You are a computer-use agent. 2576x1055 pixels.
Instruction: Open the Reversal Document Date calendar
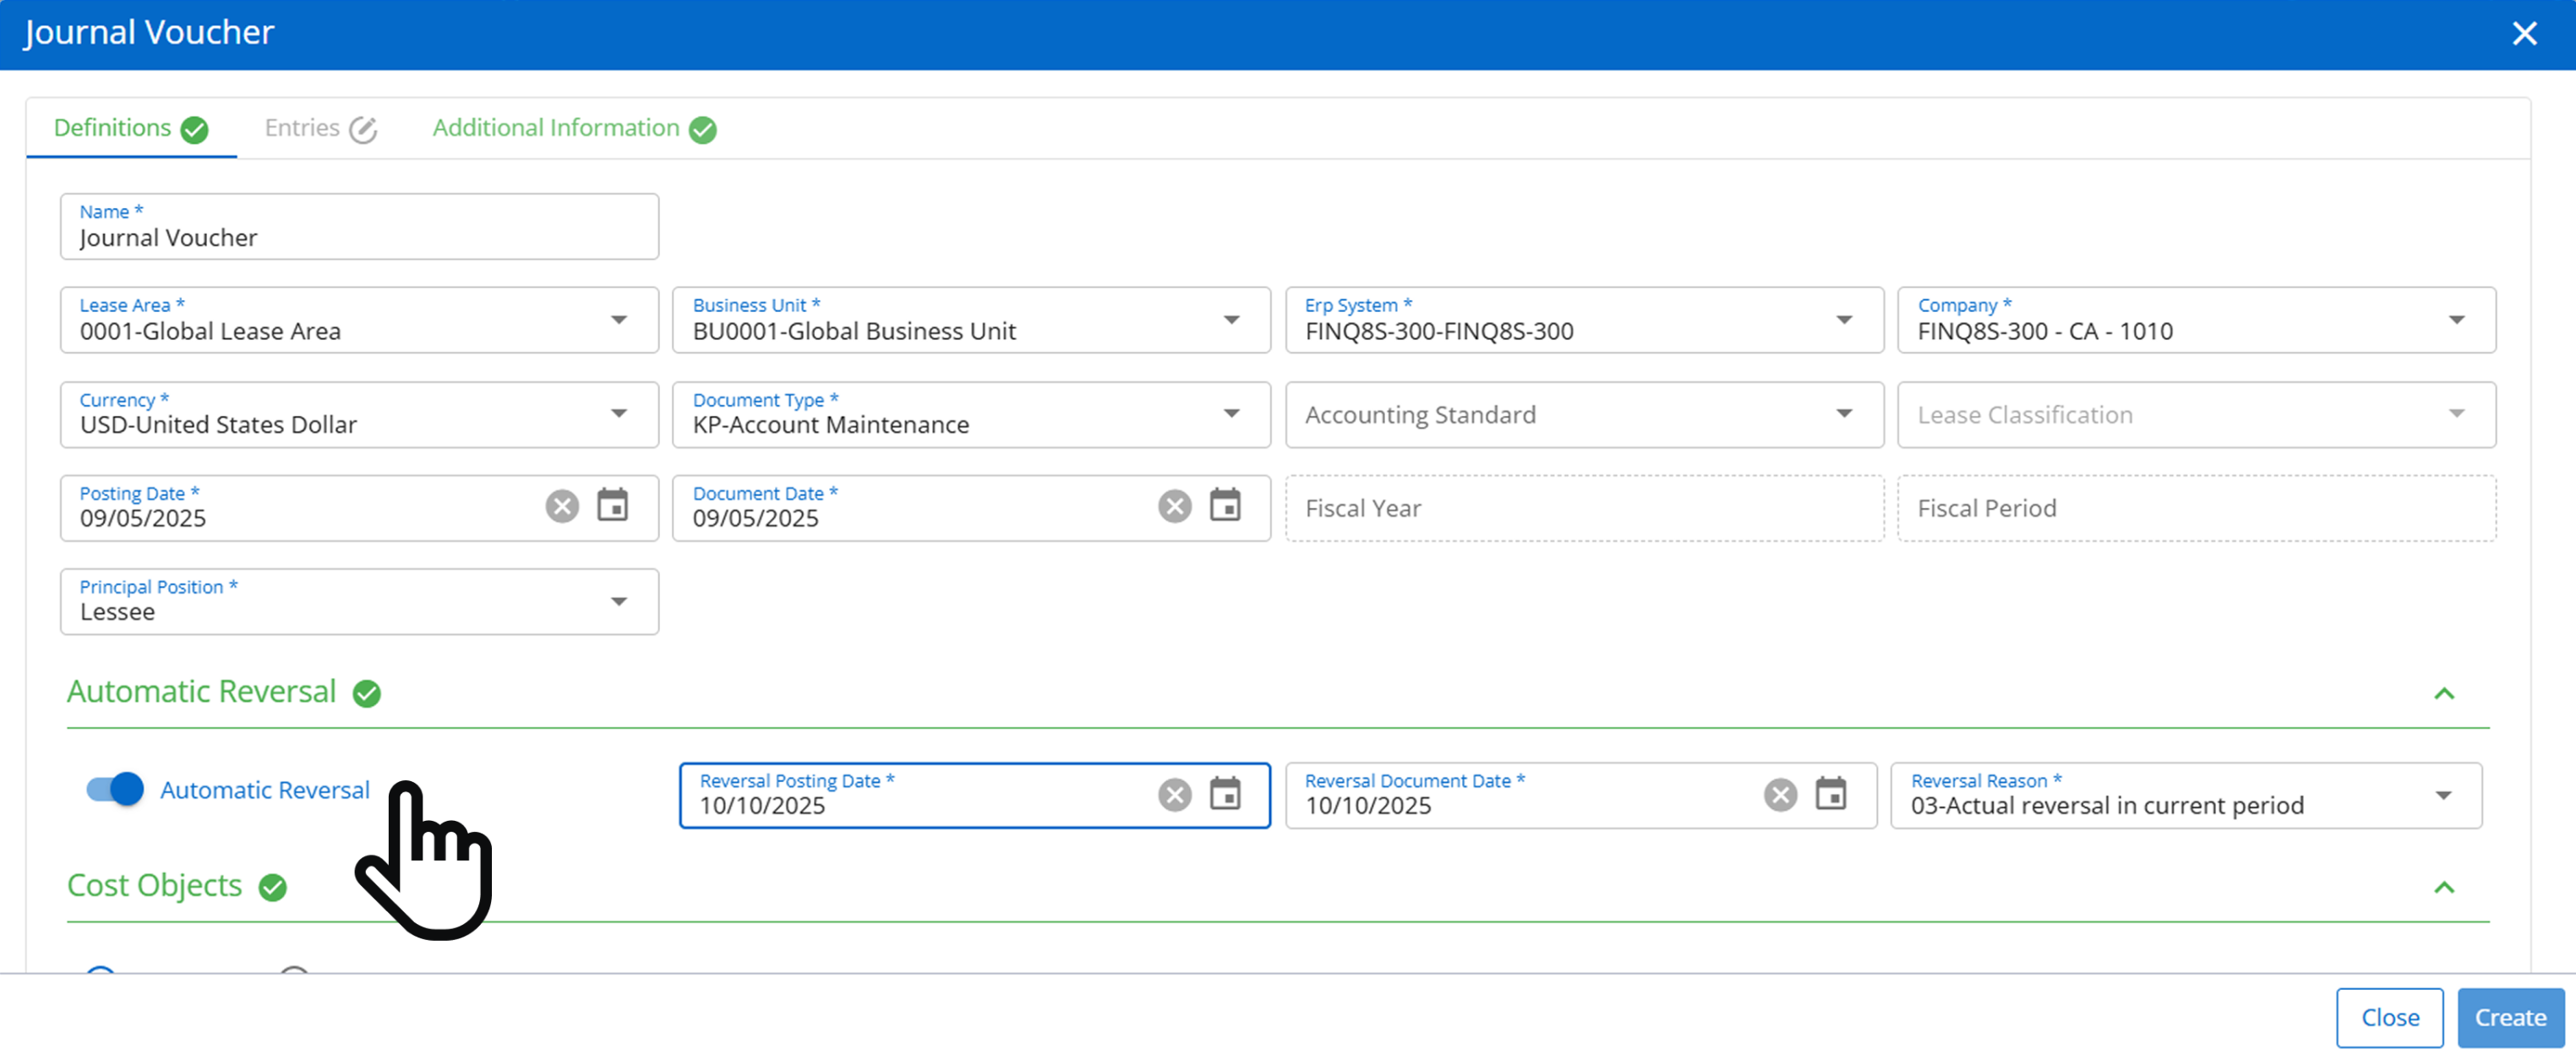pyautogui.click(x=1831, y=795)
